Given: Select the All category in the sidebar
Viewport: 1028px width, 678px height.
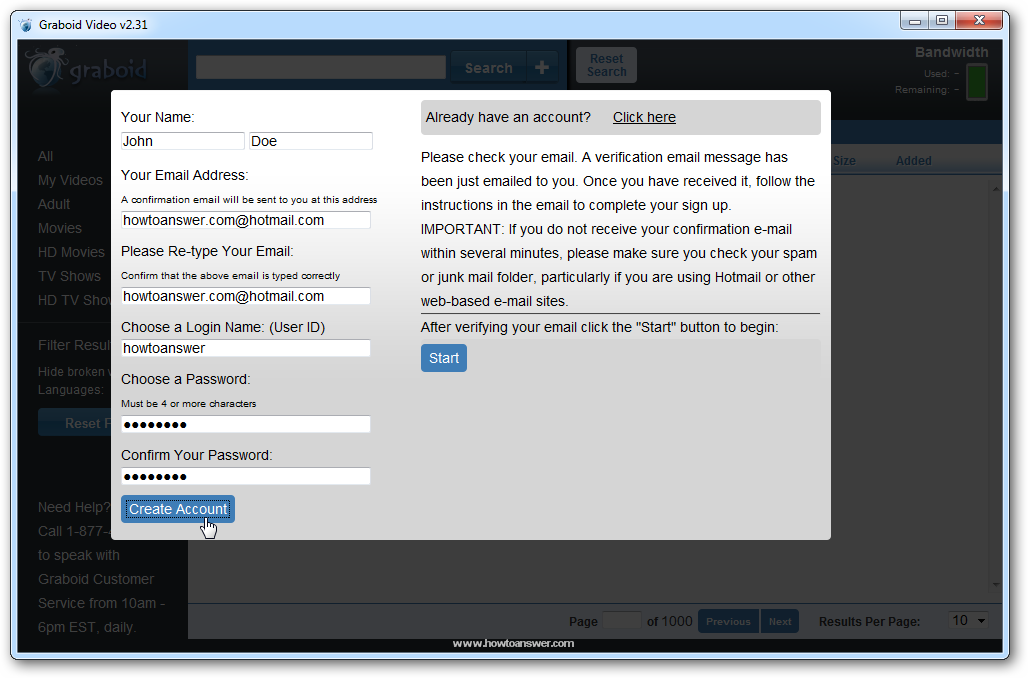Looking at the screenshot, I should (45, 156).
